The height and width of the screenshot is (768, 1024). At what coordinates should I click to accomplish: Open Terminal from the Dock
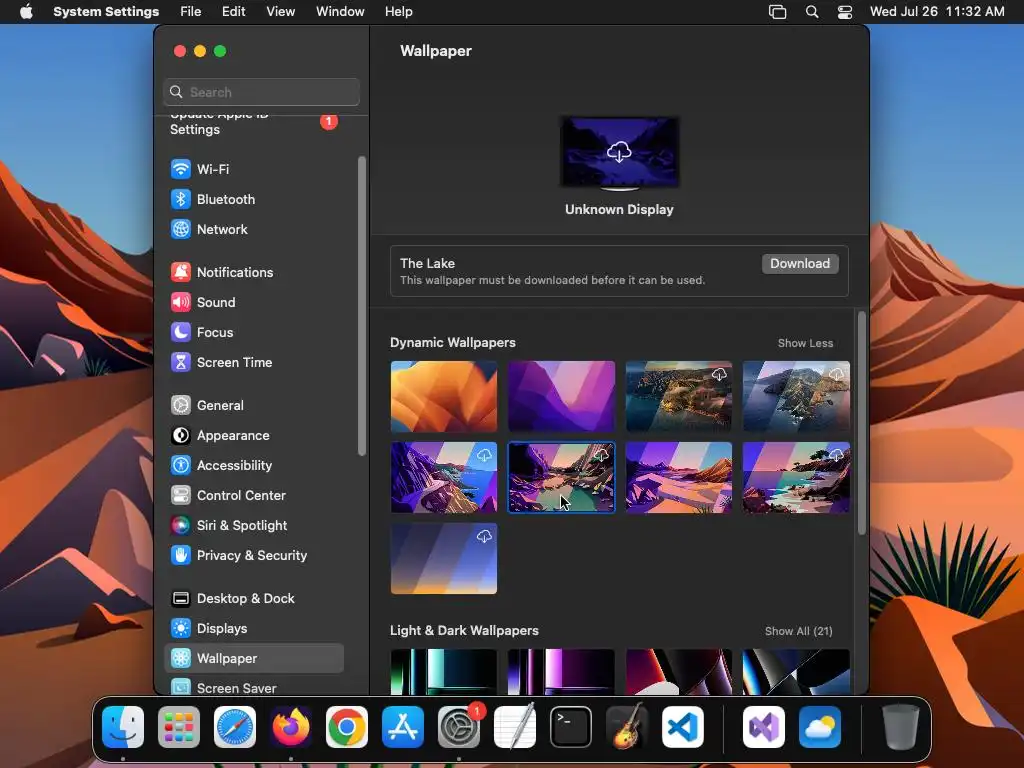tap(571, 727)
